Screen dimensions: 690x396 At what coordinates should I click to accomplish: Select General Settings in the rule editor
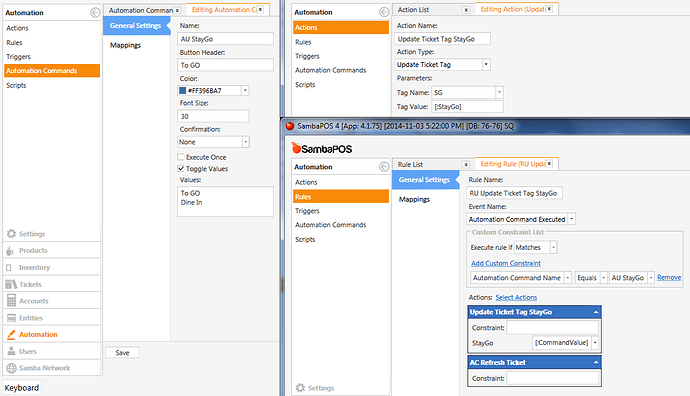(x=425, y=180)
